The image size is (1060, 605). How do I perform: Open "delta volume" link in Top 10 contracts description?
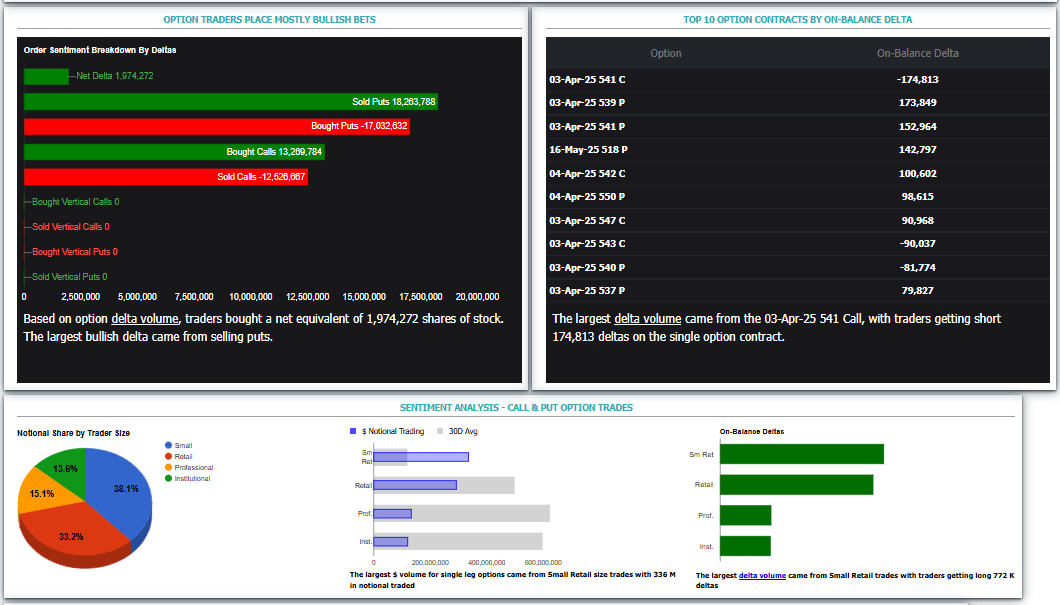(648, 318)
